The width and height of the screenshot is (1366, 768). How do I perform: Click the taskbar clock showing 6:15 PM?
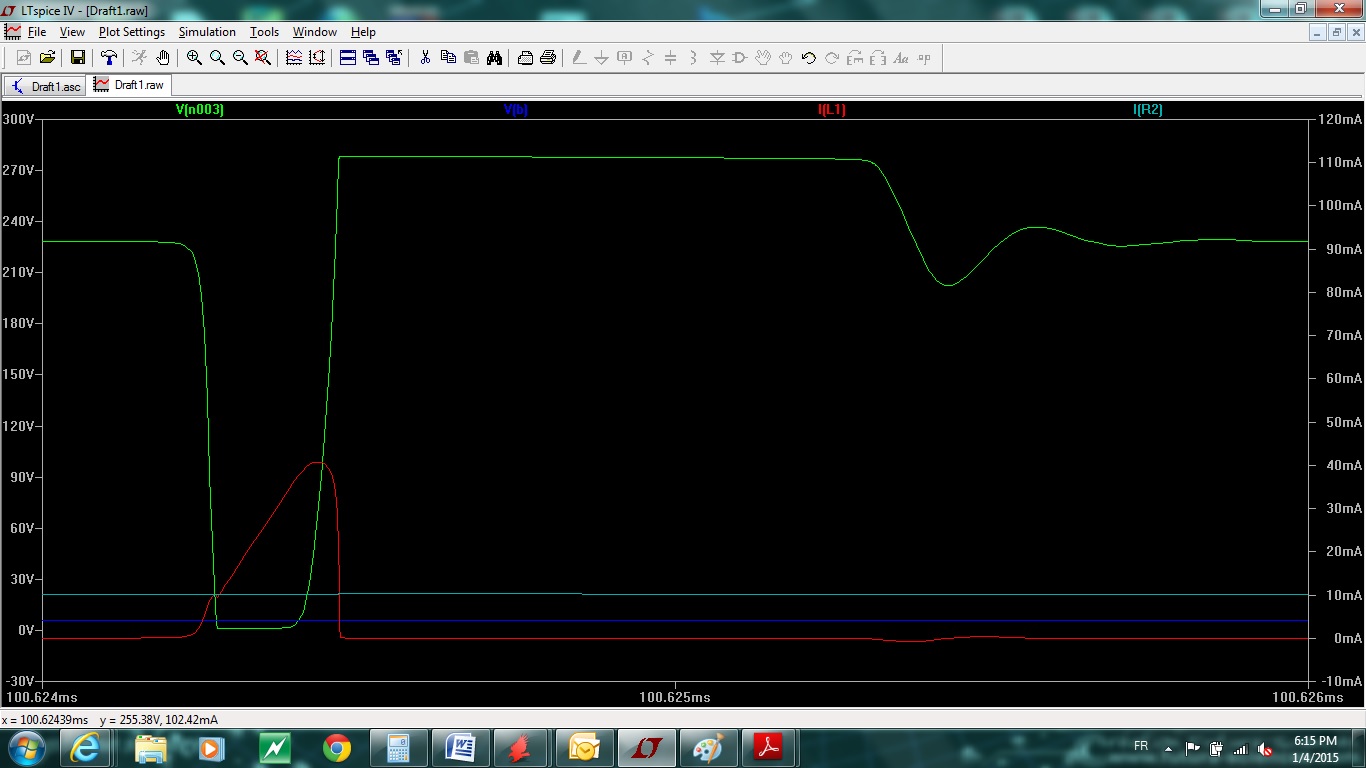pyautogui.click(x=1315, y=748)
